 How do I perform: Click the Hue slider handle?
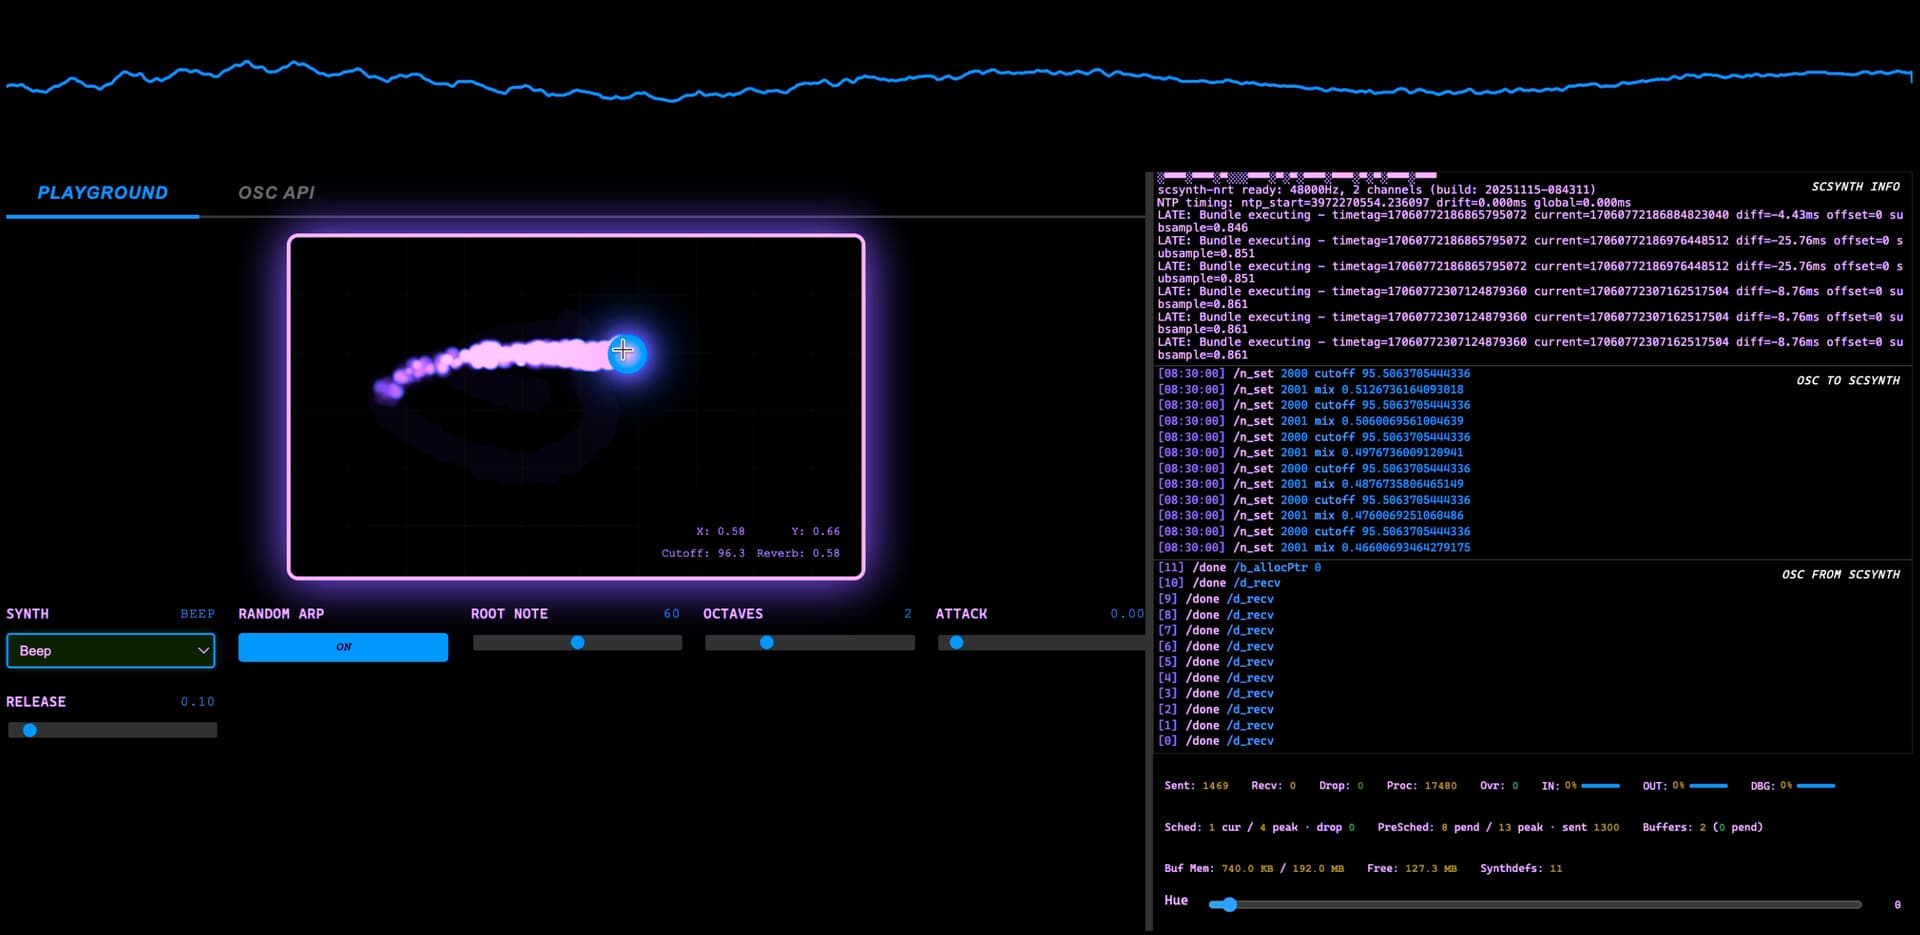tap(1229, 905)
